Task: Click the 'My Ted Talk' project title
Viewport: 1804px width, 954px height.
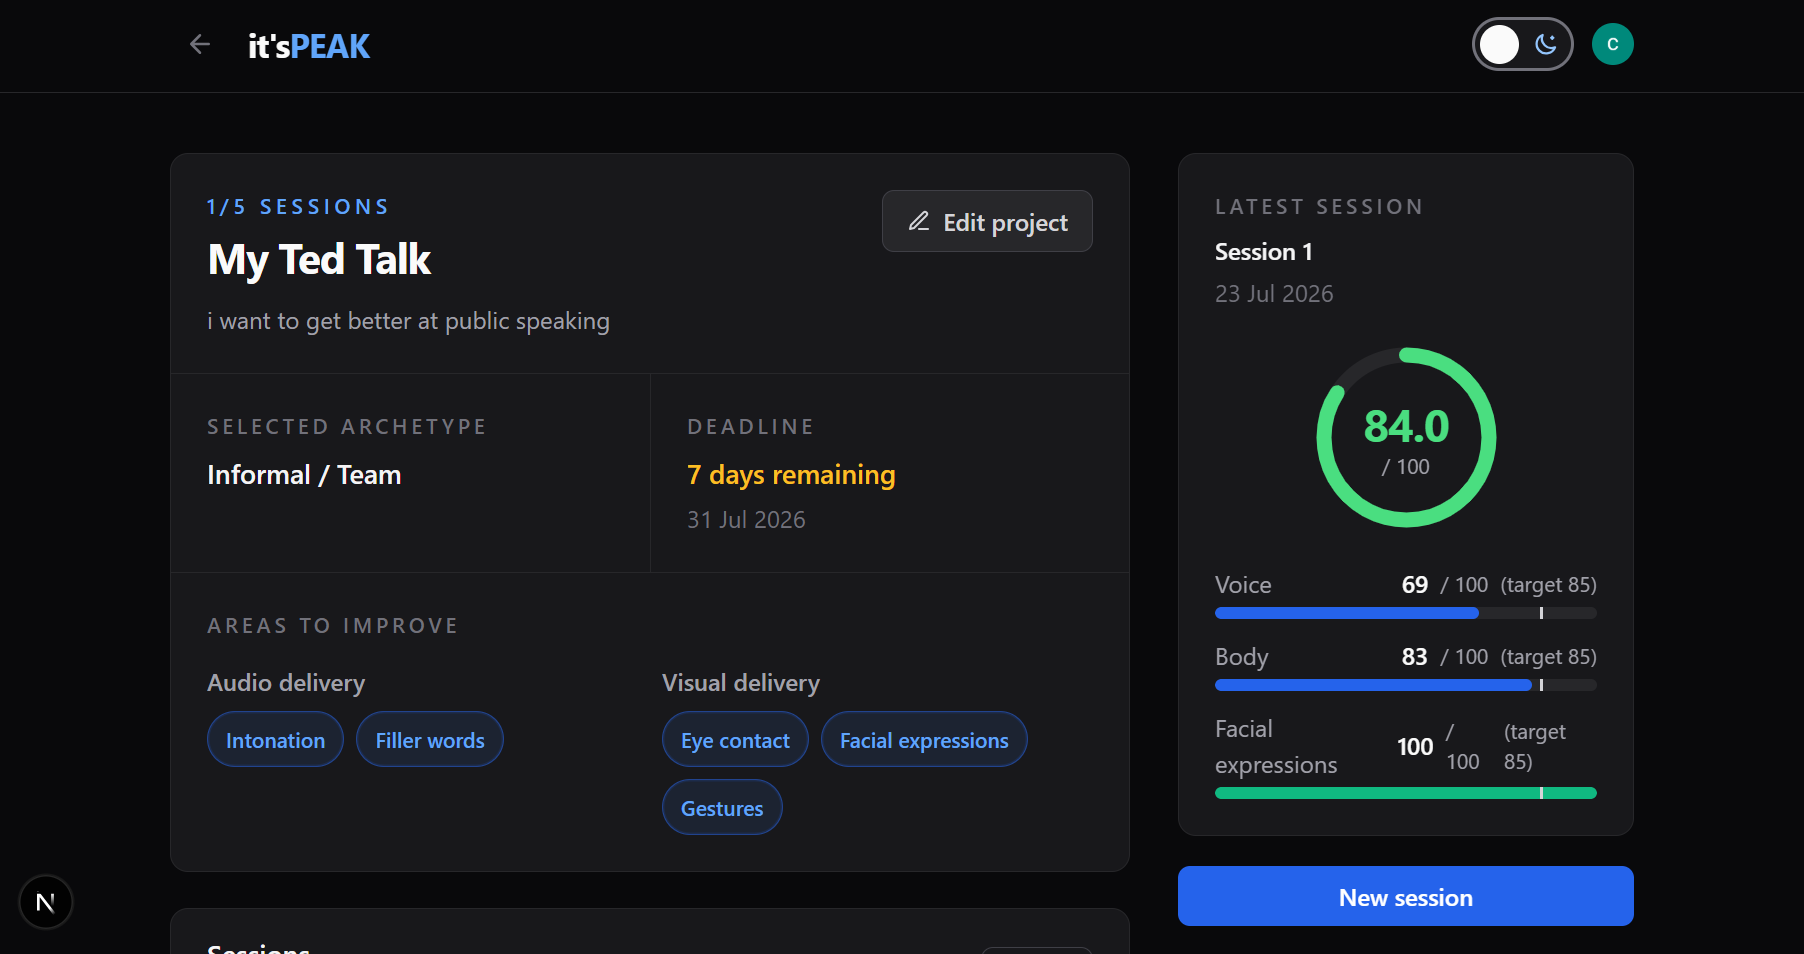Action: (319, 260)
